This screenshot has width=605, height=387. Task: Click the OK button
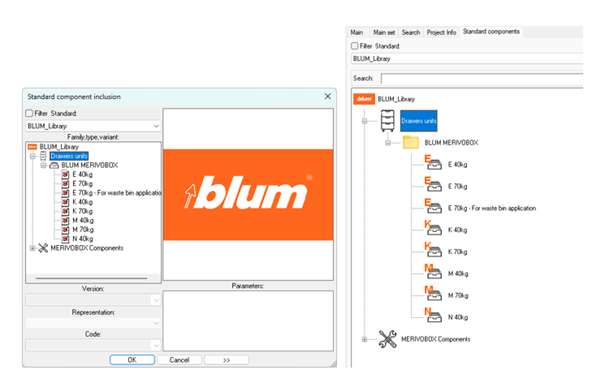(x=132, y=360)
